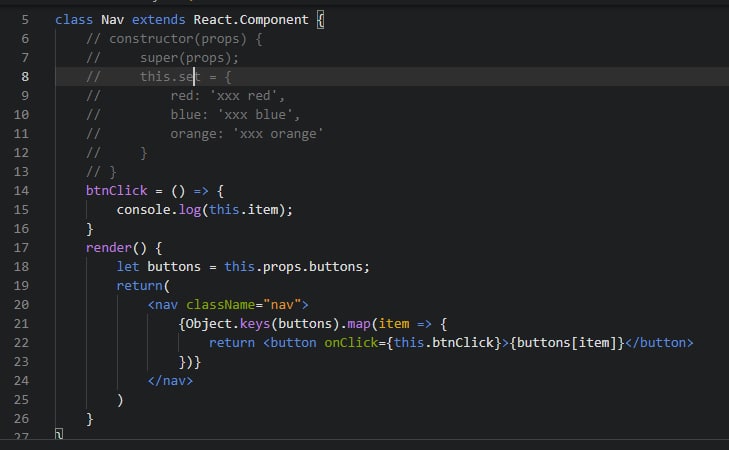Click 'this.btnClick' inside the onClick handler
The height and width of the screenshot is (450, 729).
(x=444, y=343)
